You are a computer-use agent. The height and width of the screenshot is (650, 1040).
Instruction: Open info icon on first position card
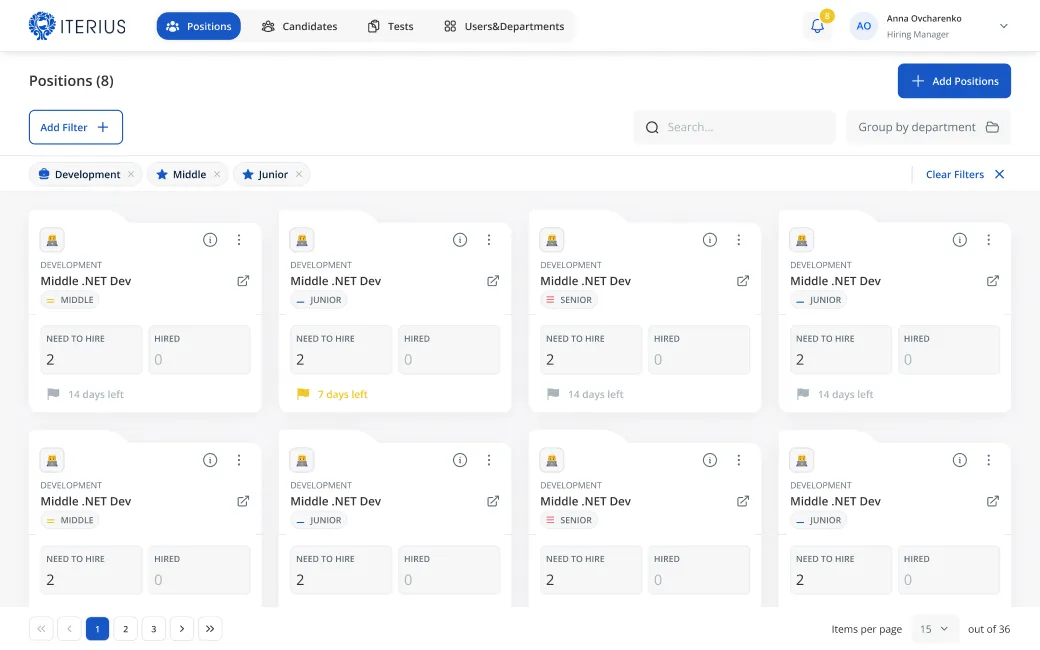pos(210,240)
